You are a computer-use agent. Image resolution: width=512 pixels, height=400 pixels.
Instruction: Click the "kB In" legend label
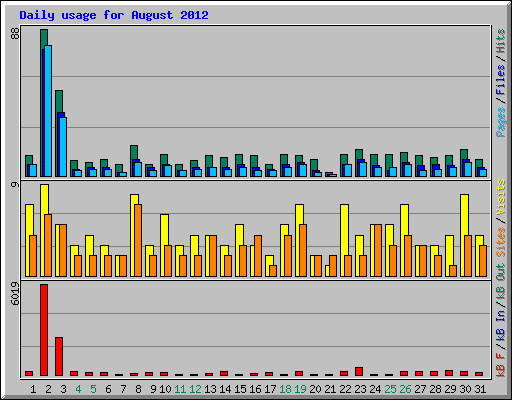(501, 325)
